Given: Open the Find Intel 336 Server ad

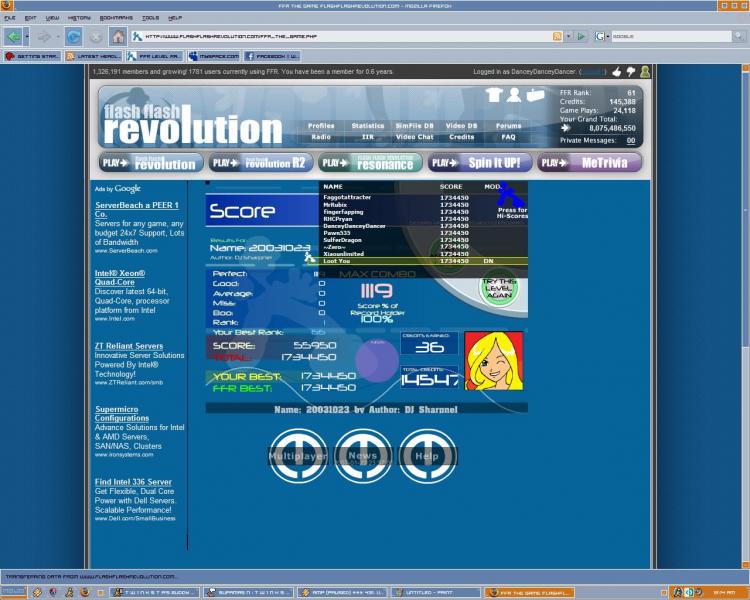Looking at the screenshot, I should 133,482.
